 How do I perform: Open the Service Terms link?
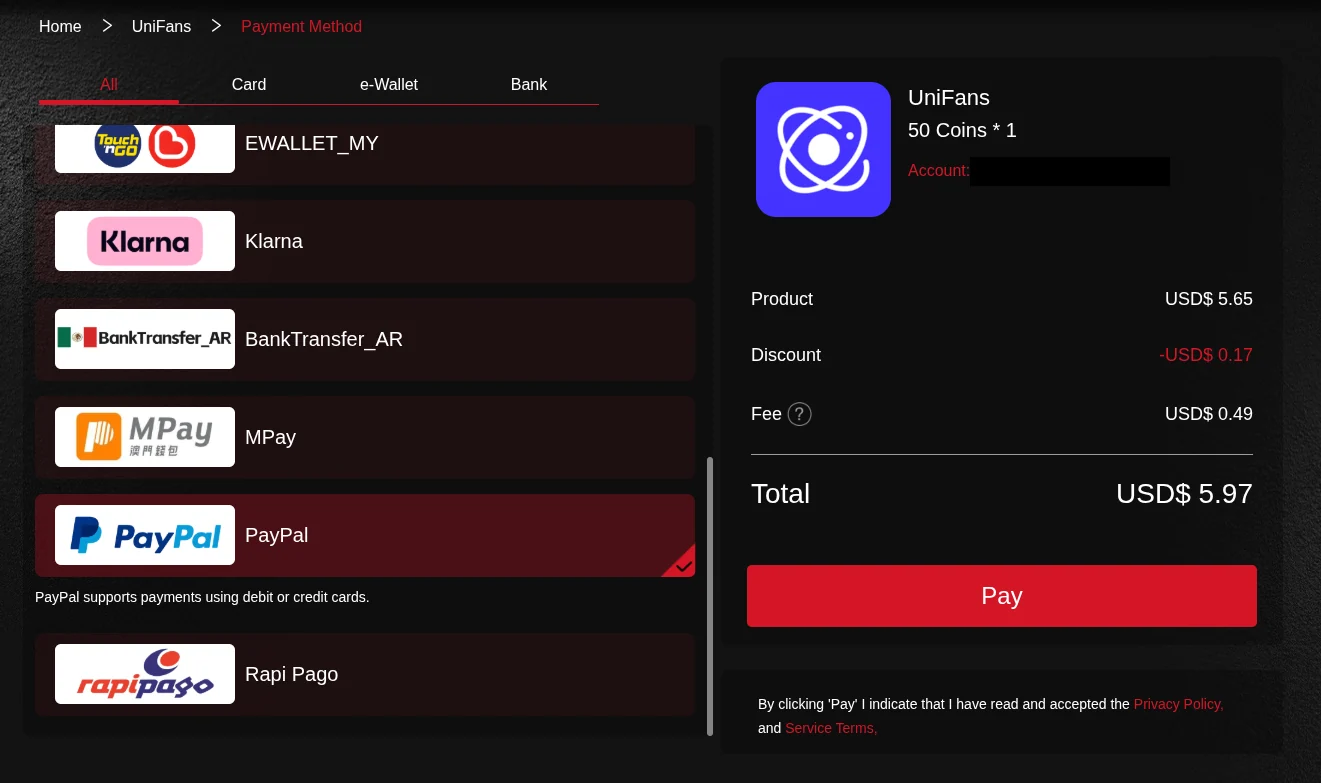pos(831,728)
